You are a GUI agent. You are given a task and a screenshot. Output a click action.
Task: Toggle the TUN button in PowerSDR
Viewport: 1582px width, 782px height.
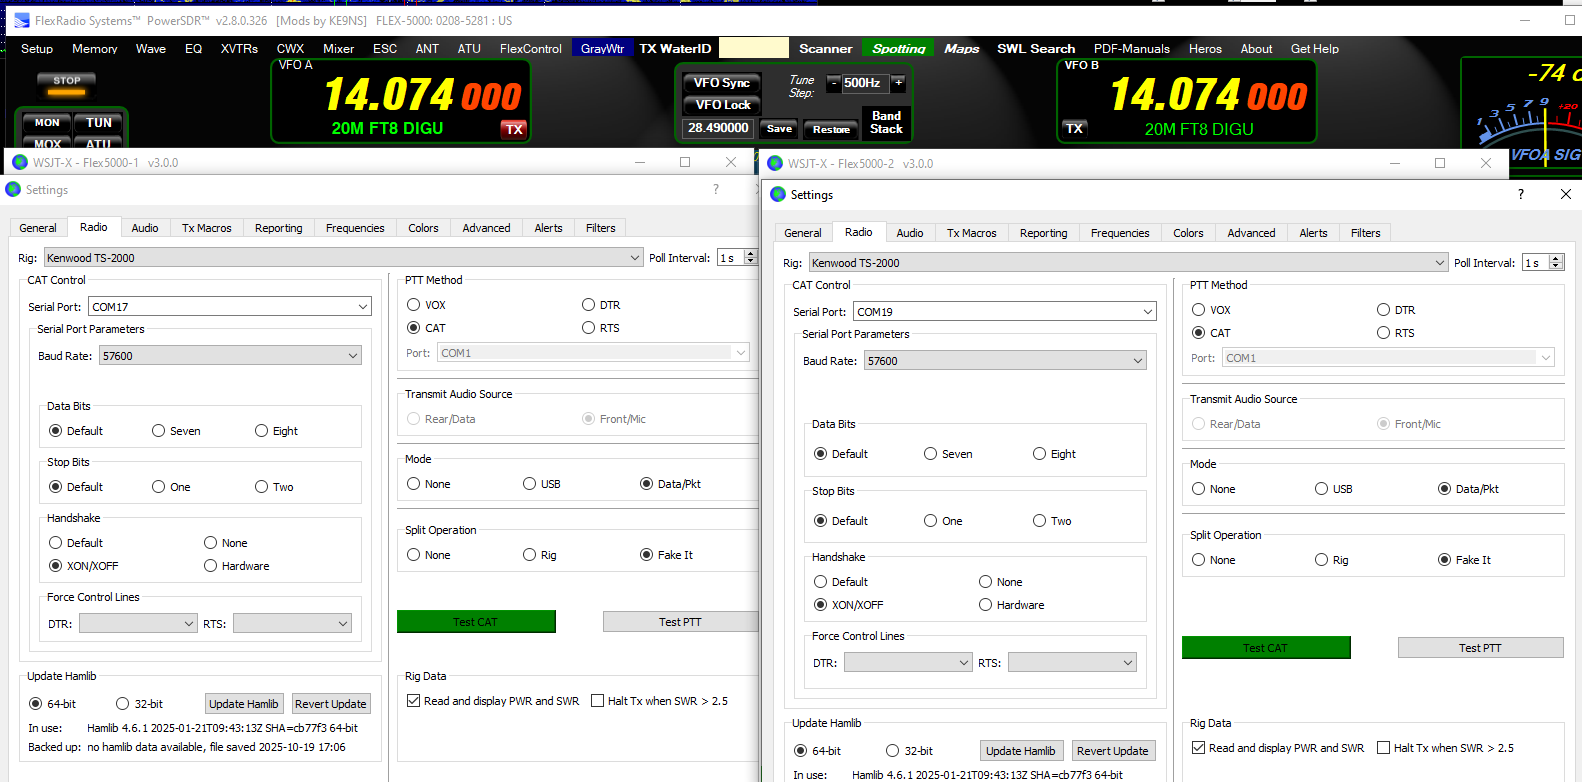(99, 122)
